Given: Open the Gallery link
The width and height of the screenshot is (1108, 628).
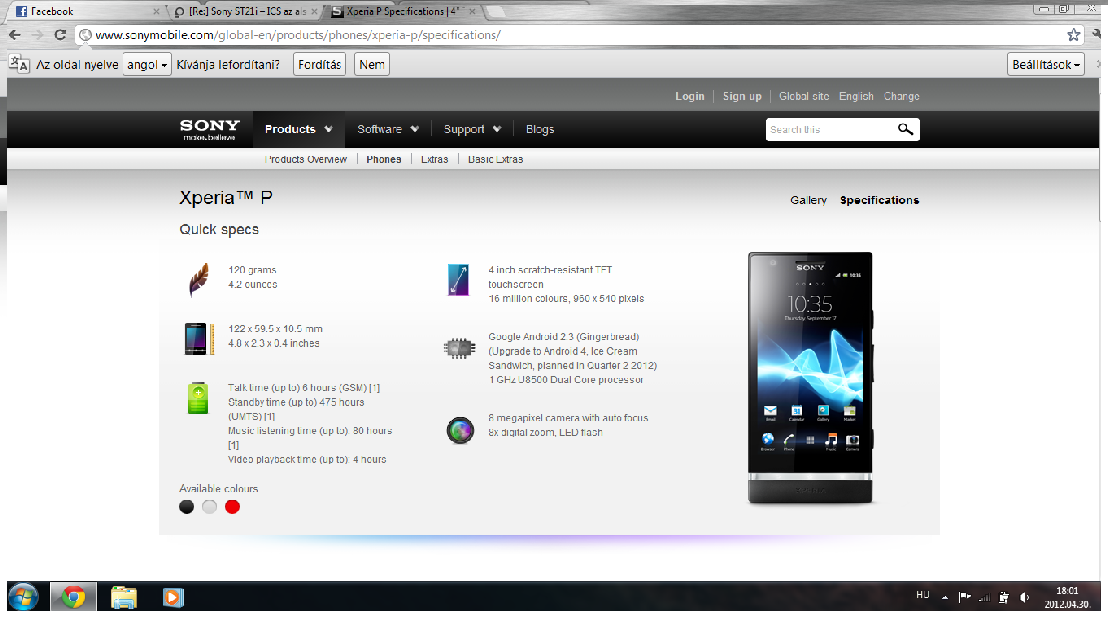Looking at the screenshot, I should [808, 201].
